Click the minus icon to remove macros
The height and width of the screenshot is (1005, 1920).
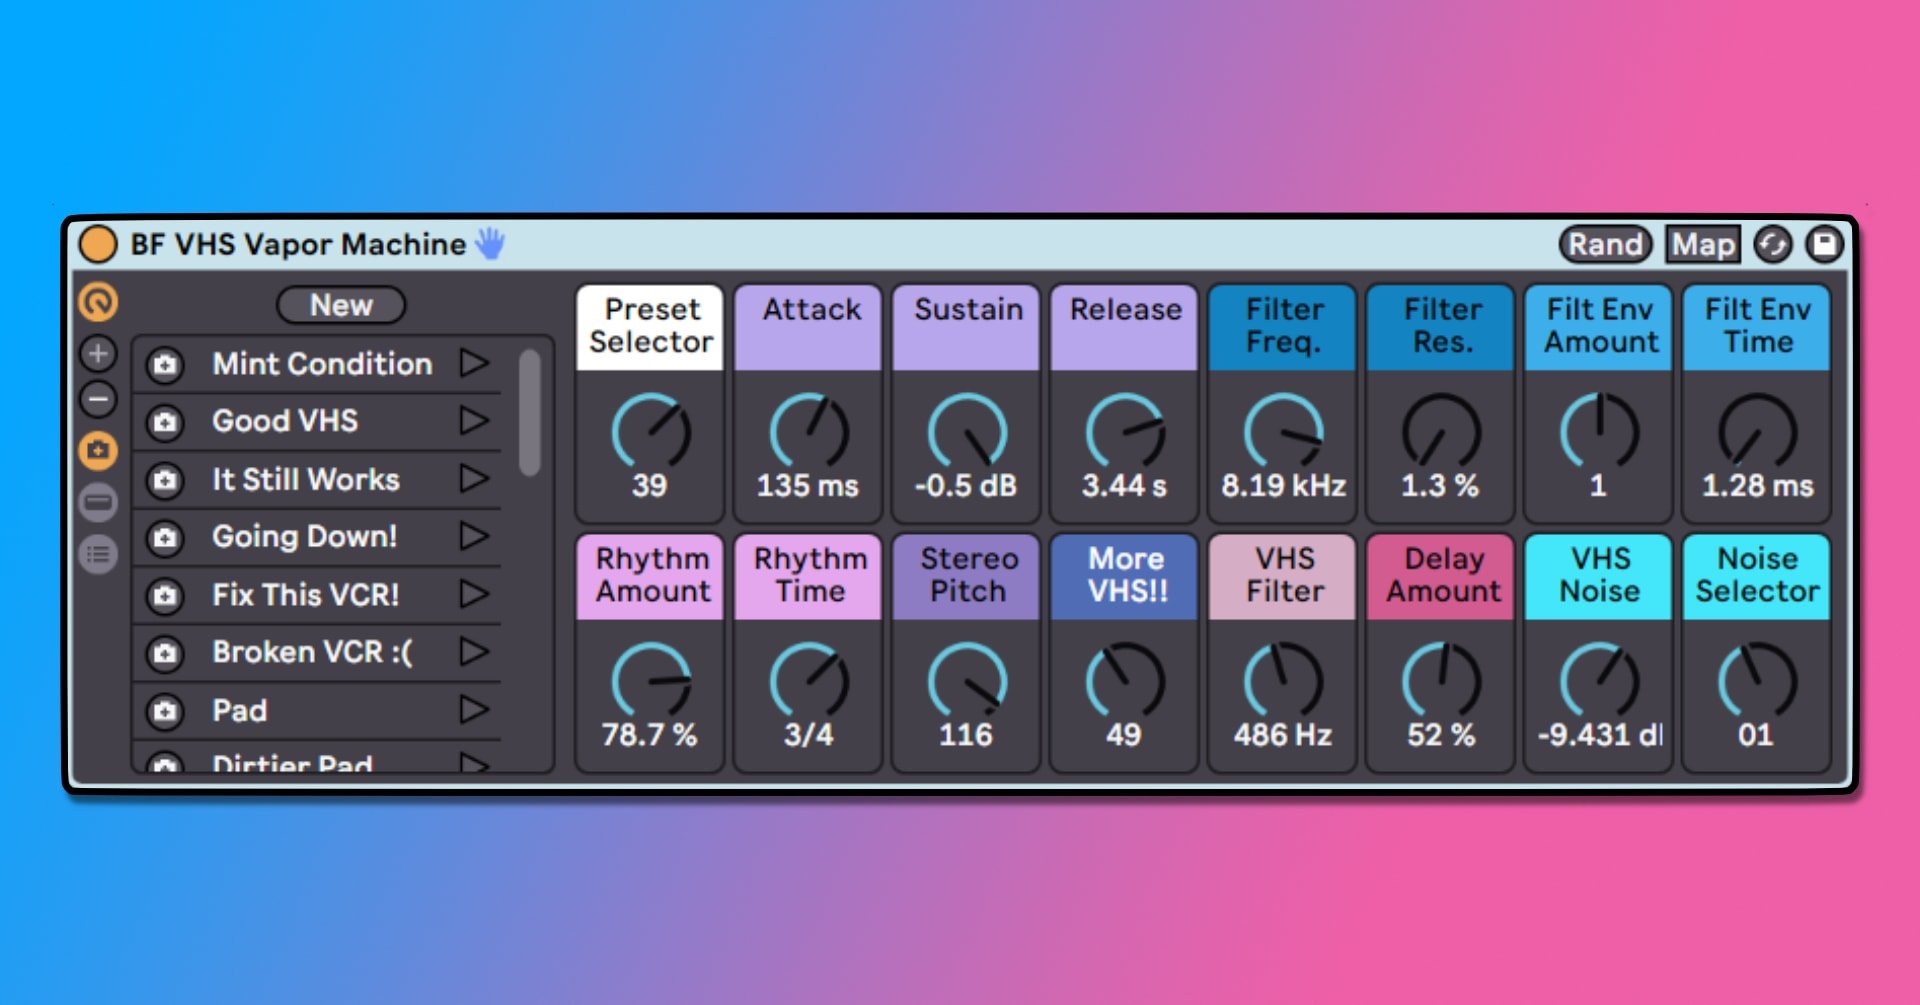pos(98,400)
